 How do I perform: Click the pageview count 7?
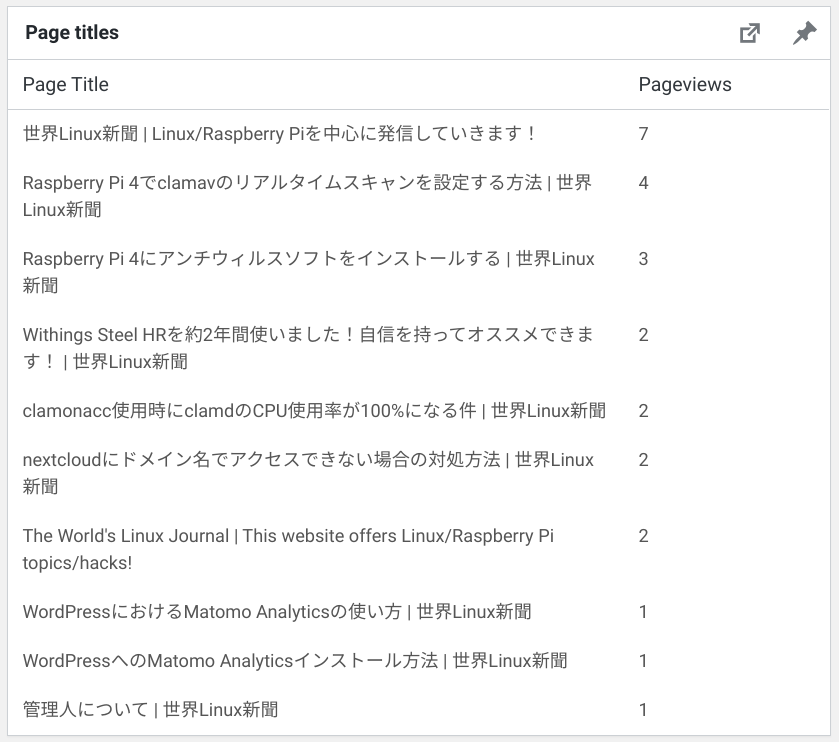tap(643, 134)
